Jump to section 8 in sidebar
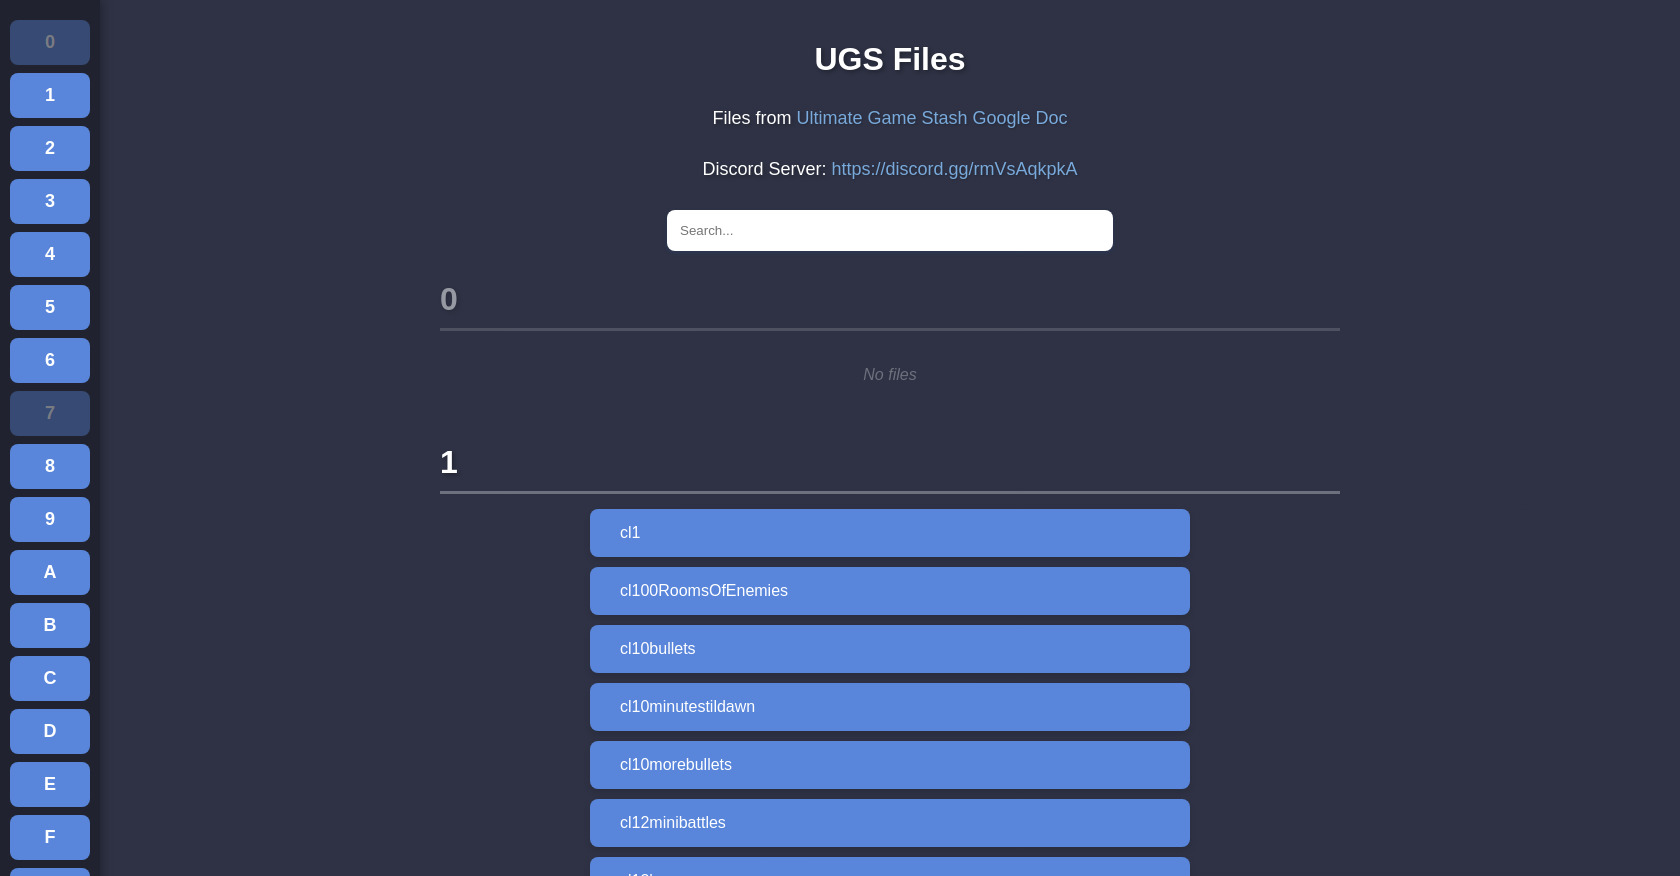The height and width of the screenshot is (876, 1680). pyautogui.click(x=50, y=466)
